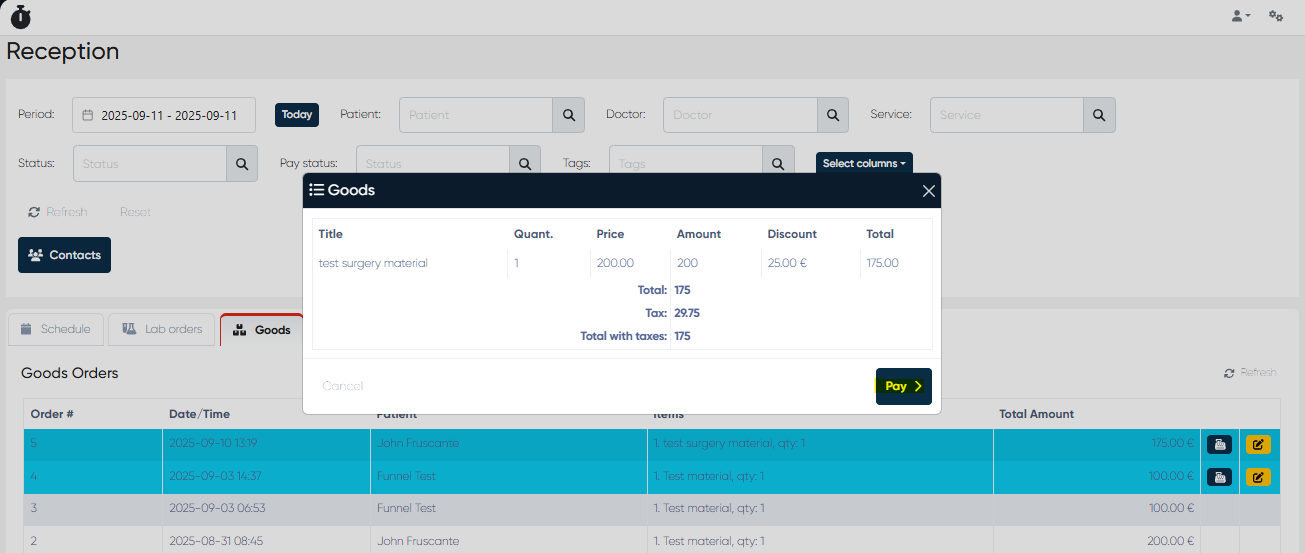This screenshot has height=553, width=1305.
Task: Open the user account menu
Action: [1240, 16]
